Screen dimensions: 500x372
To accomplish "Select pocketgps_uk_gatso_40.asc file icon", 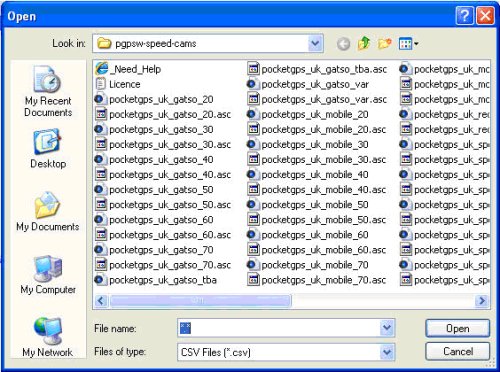I will tap(101, 174).
